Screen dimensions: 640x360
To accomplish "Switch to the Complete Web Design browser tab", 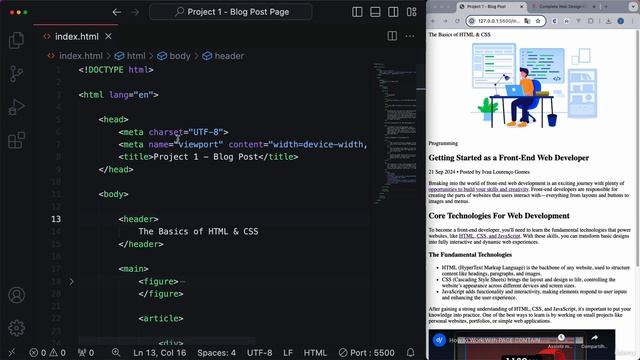I will click(x=562, y=7).
